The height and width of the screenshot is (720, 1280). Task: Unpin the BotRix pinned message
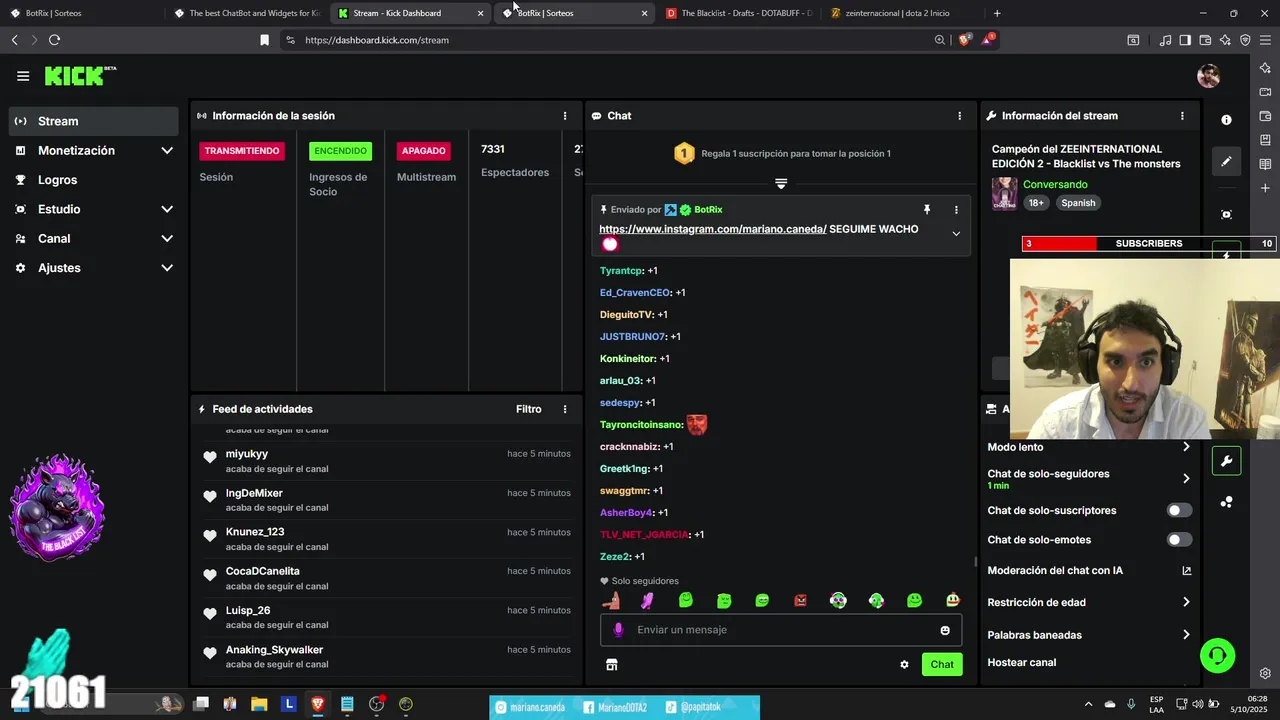point(927,210)
